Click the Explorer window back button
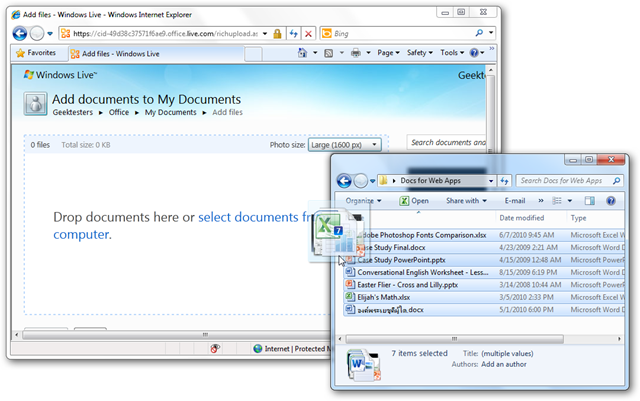Screen dimensions: 640x401 344,180
